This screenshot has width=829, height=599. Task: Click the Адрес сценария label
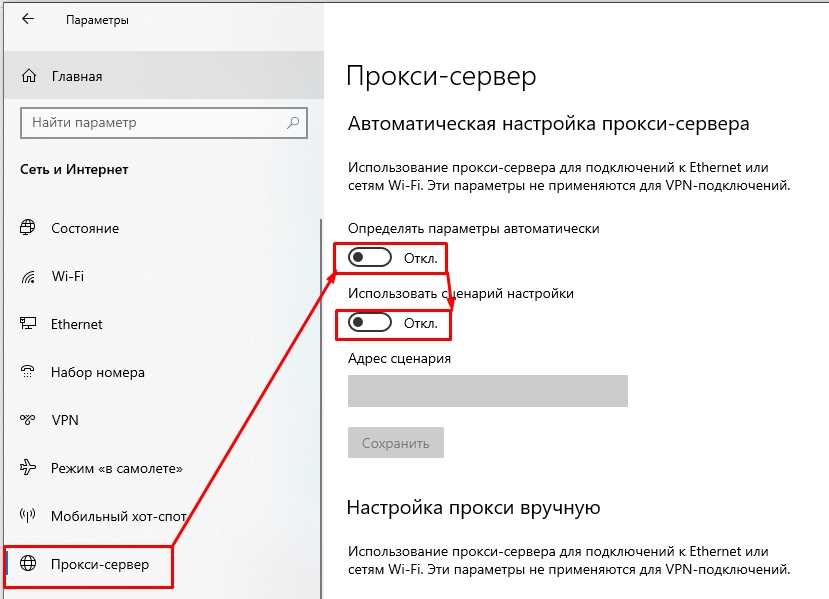point(399,358)
